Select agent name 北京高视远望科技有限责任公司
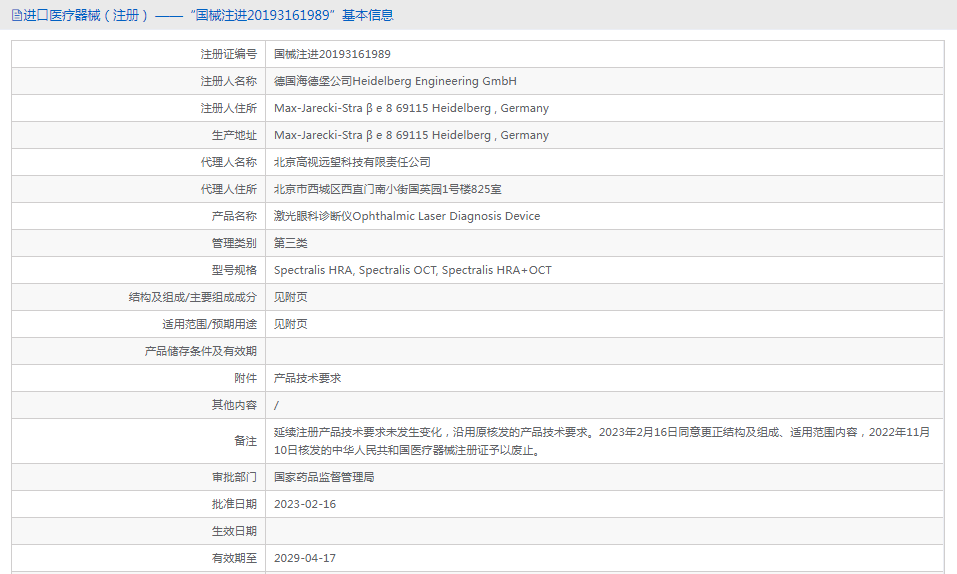The image size is (957, 574). [352, 162]
